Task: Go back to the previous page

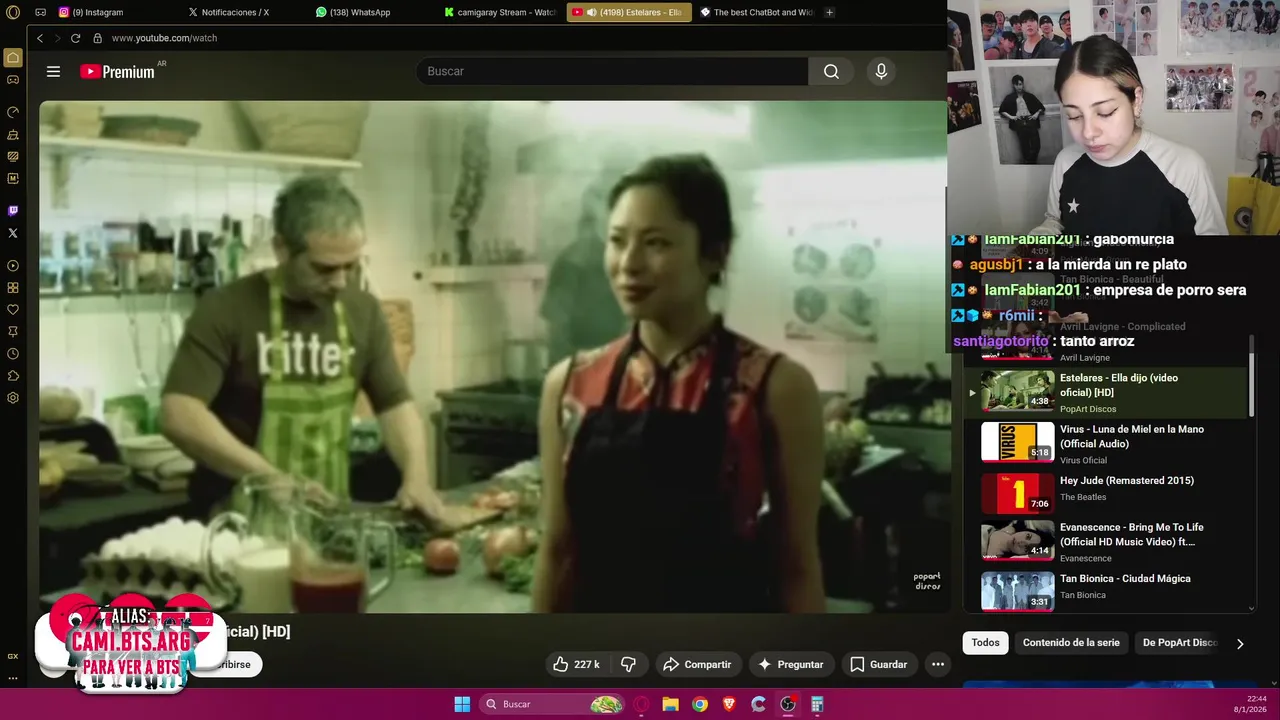Action: [x=40, y=38]
